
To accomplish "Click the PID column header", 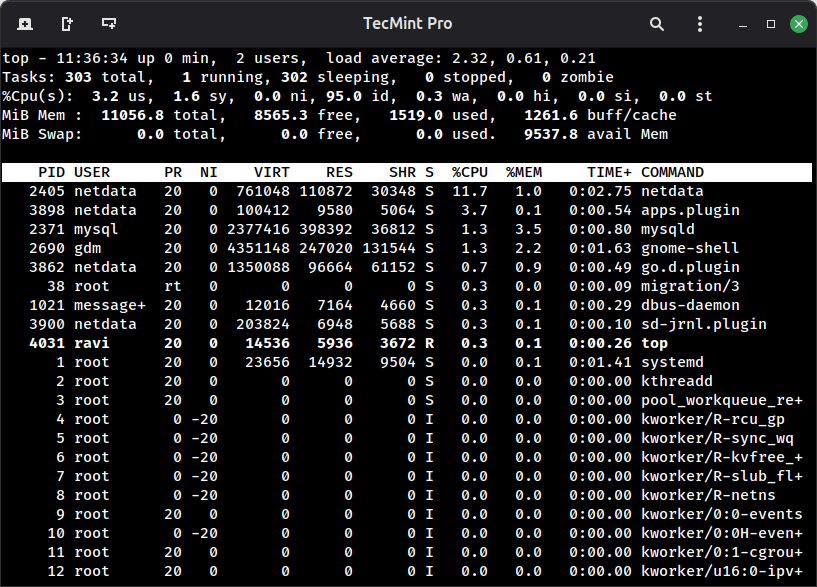I will 51,173.
